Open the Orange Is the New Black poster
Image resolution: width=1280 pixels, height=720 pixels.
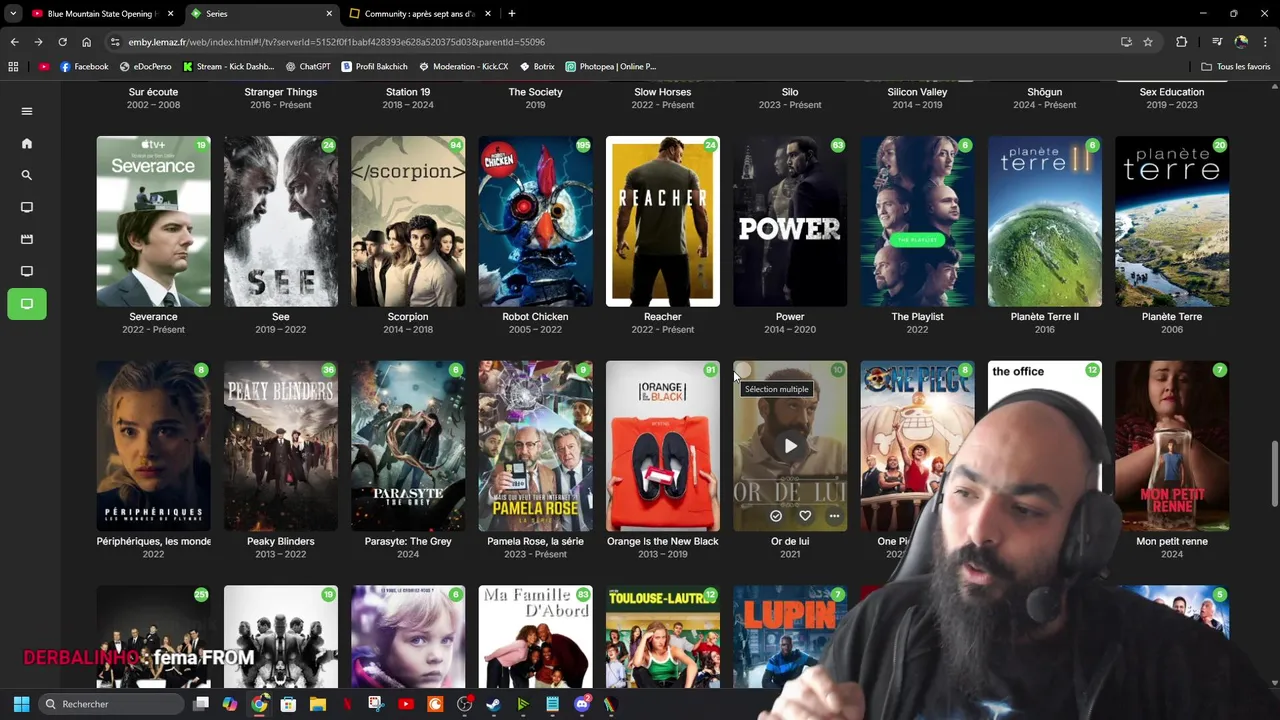(x=663, y=446)
